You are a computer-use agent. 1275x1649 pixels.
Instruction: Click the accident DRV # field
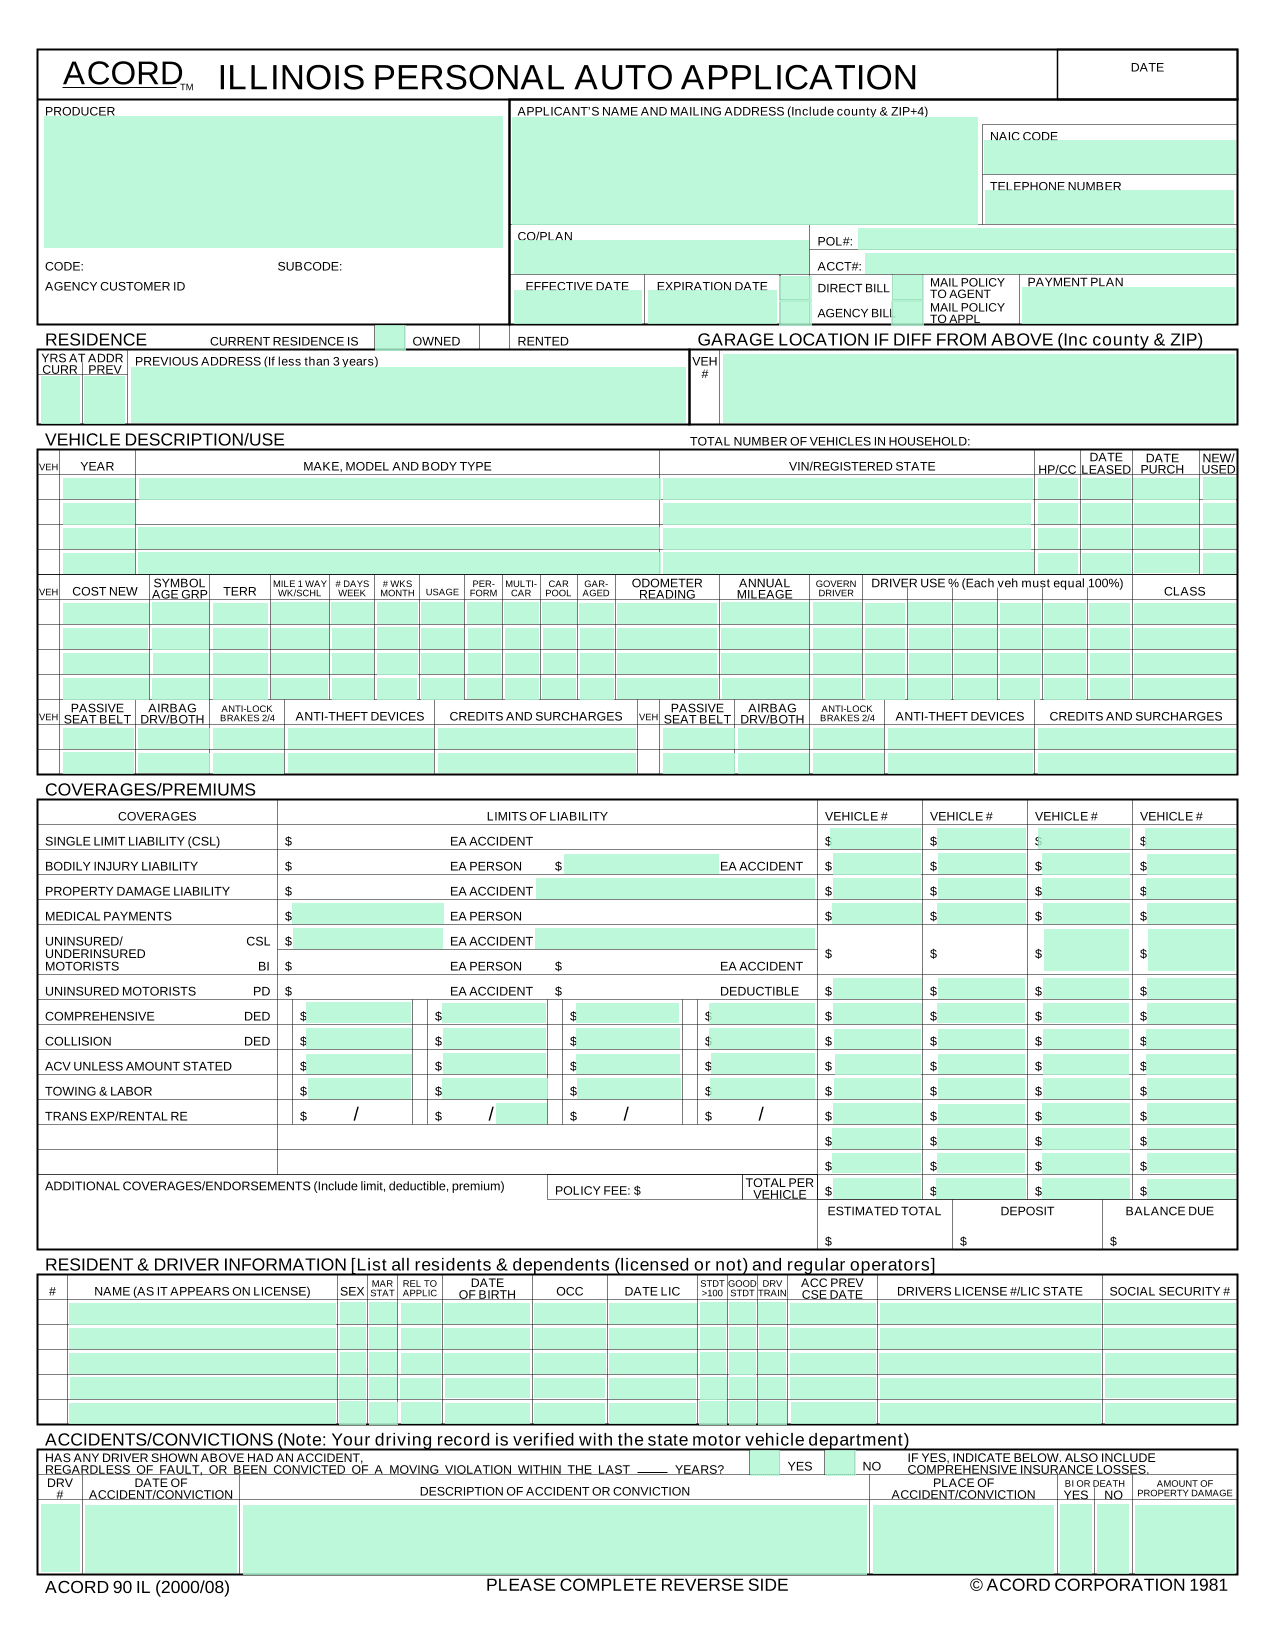click(x=60, y=1538)
